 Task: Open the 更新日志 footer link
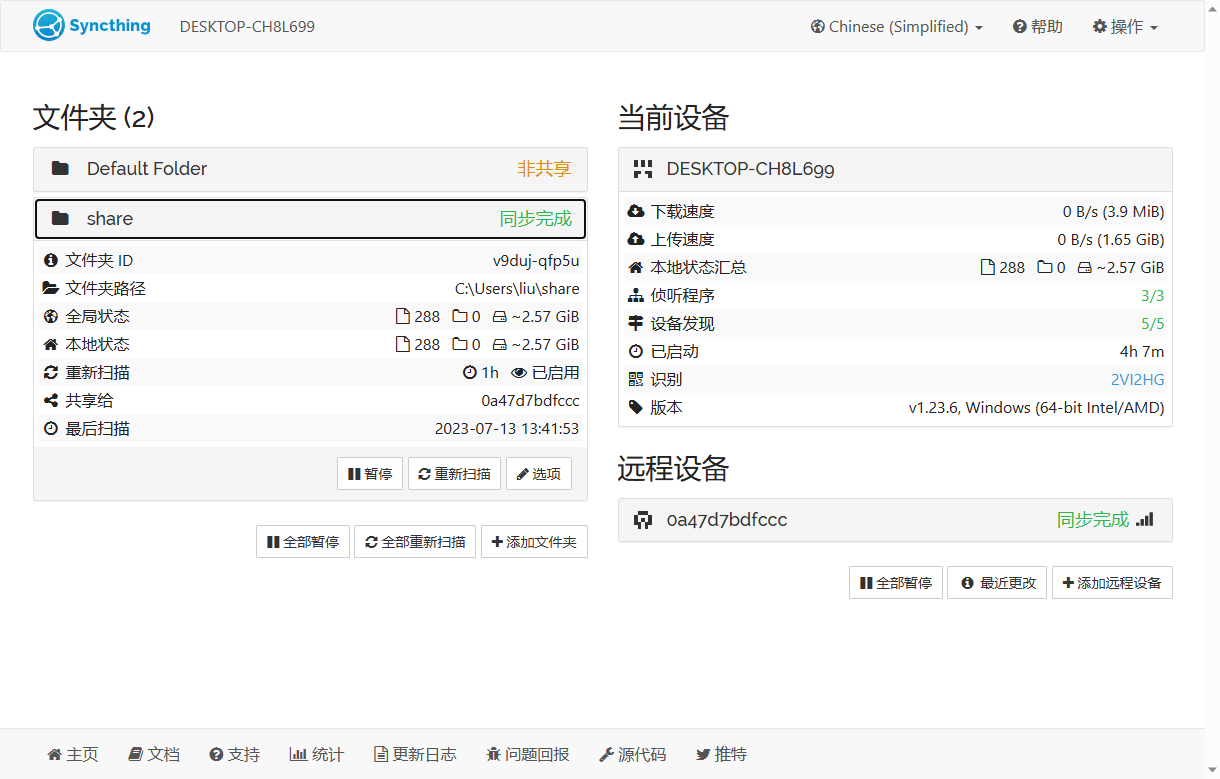pos(415,755)
